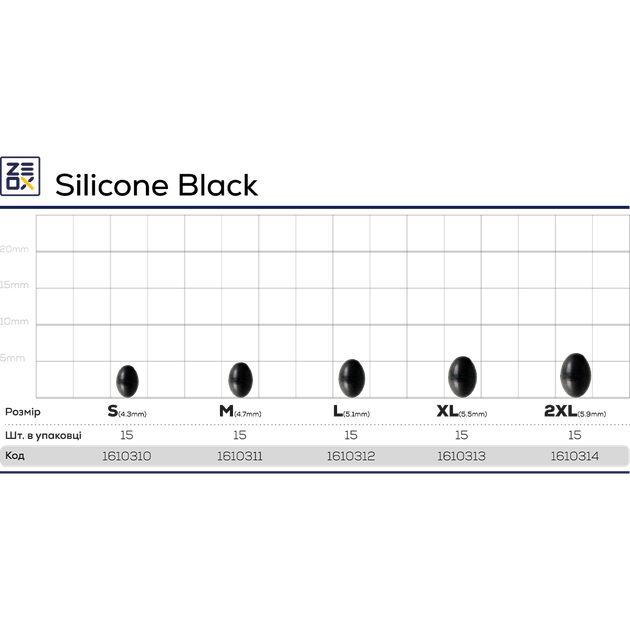Click pack quantity 15 under 2XL size

[x=575, y=435]
